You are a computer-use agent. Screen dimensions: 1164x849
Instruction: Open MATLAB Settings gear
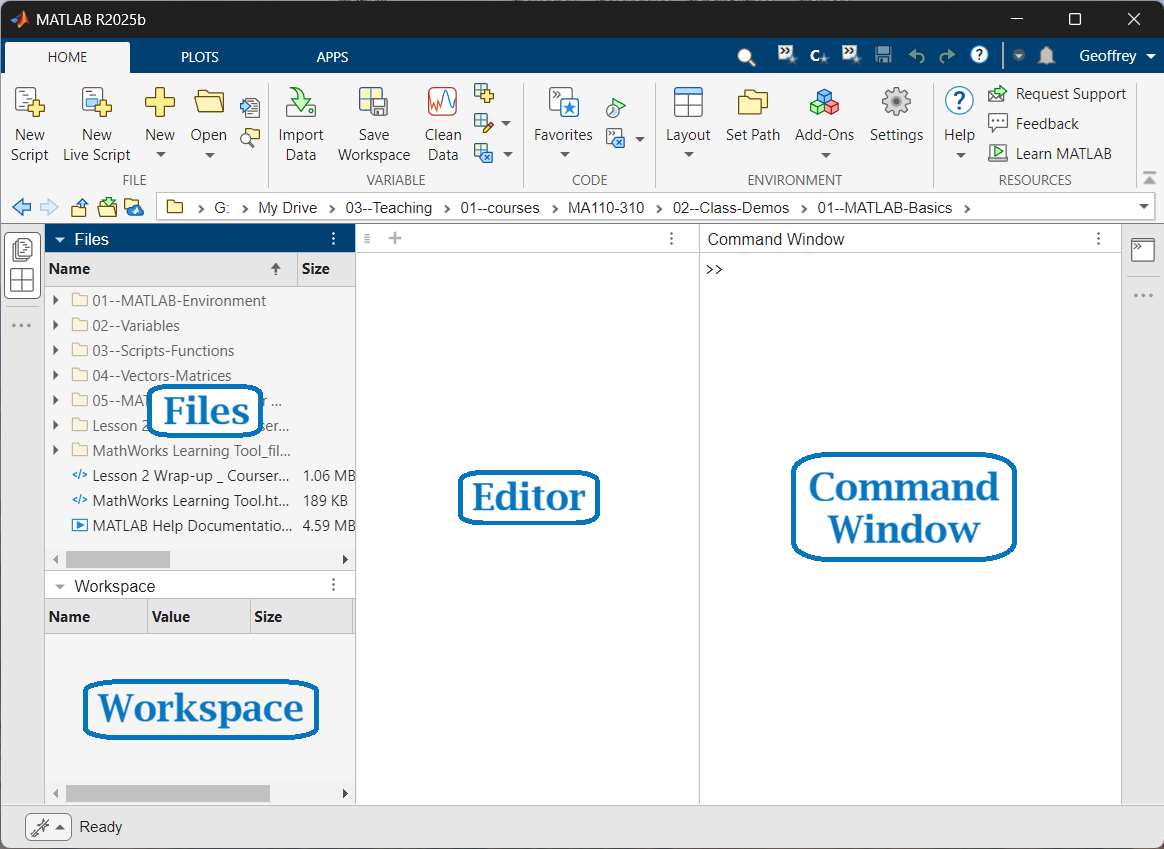coord(896,104)
